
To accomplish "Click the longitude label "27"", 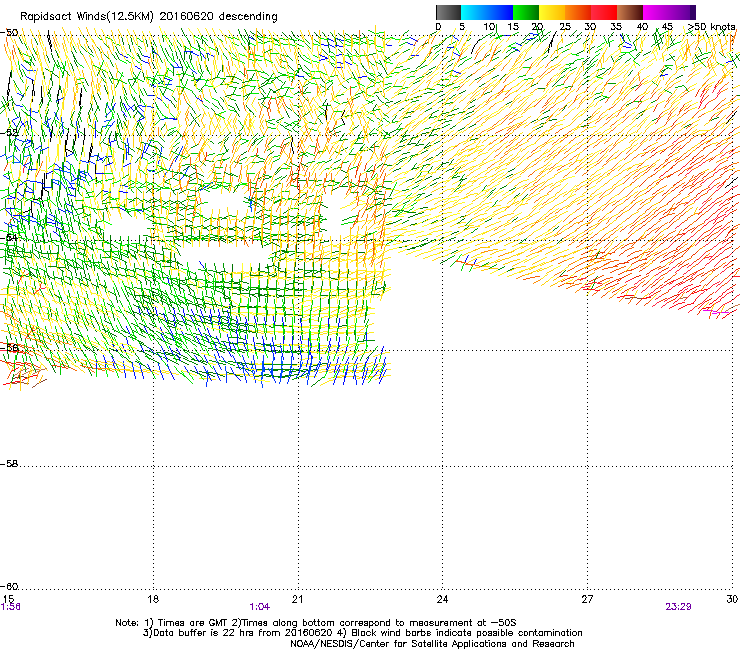I will pos(587,599).
